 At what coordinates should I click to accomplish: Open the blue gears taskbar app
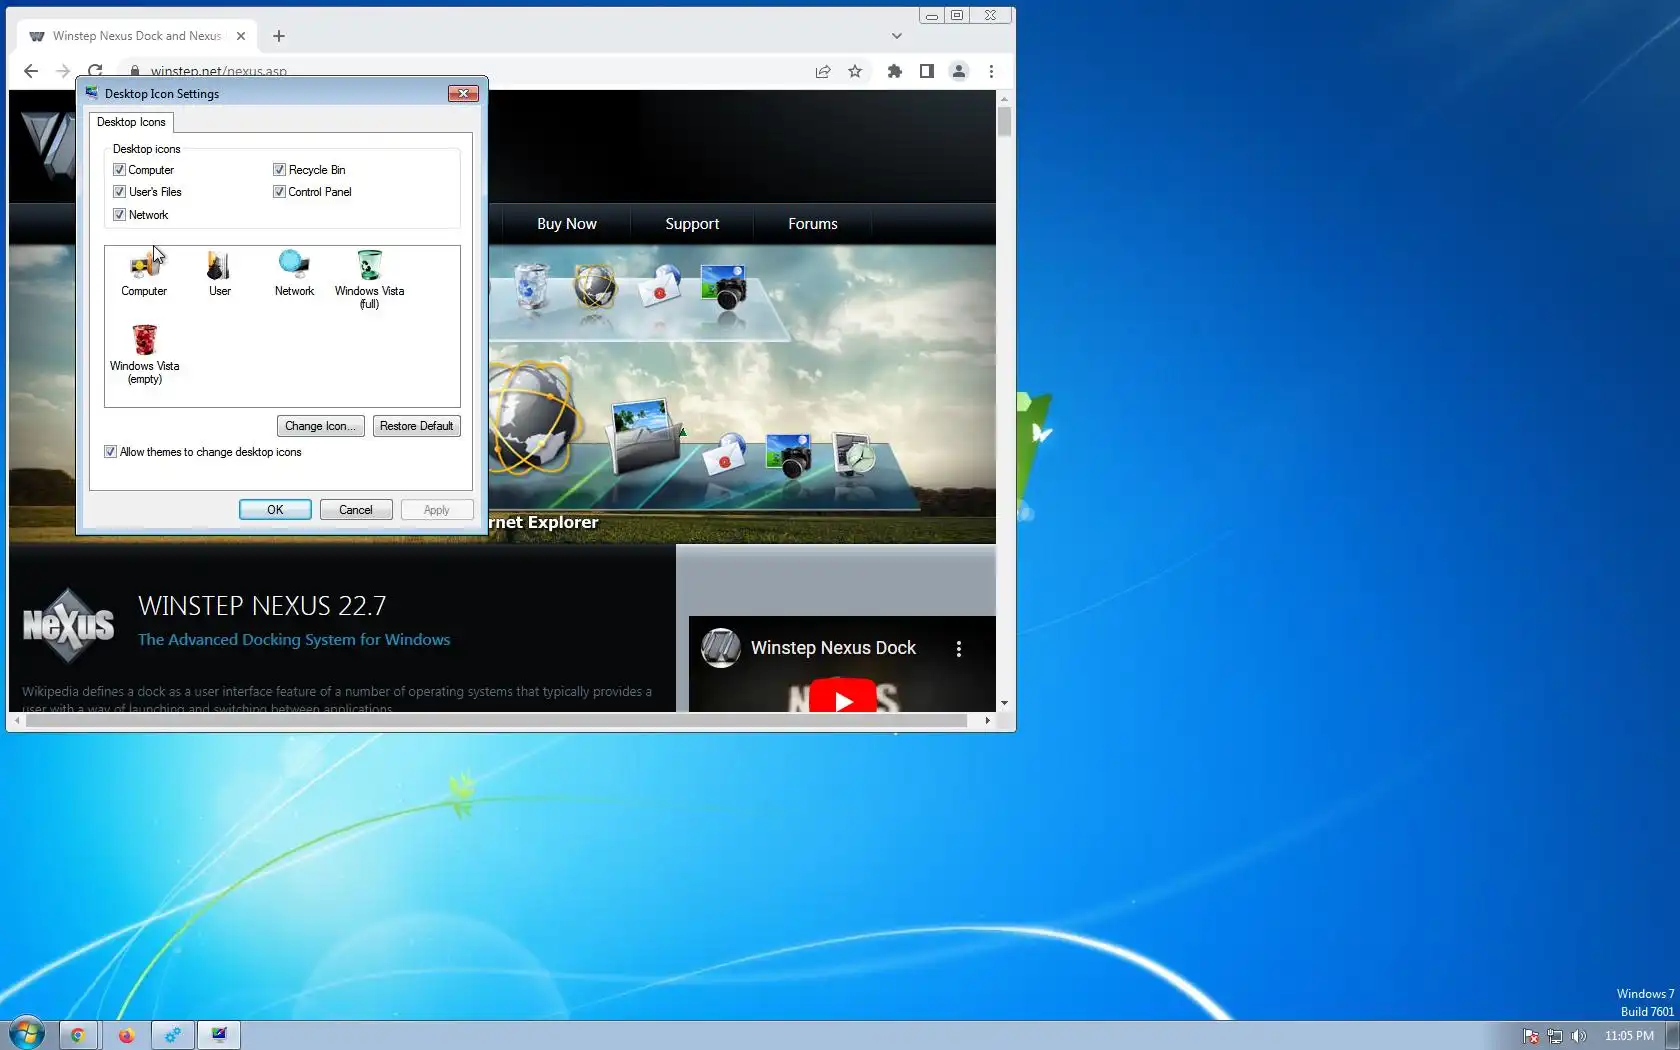coord(173,1035)
